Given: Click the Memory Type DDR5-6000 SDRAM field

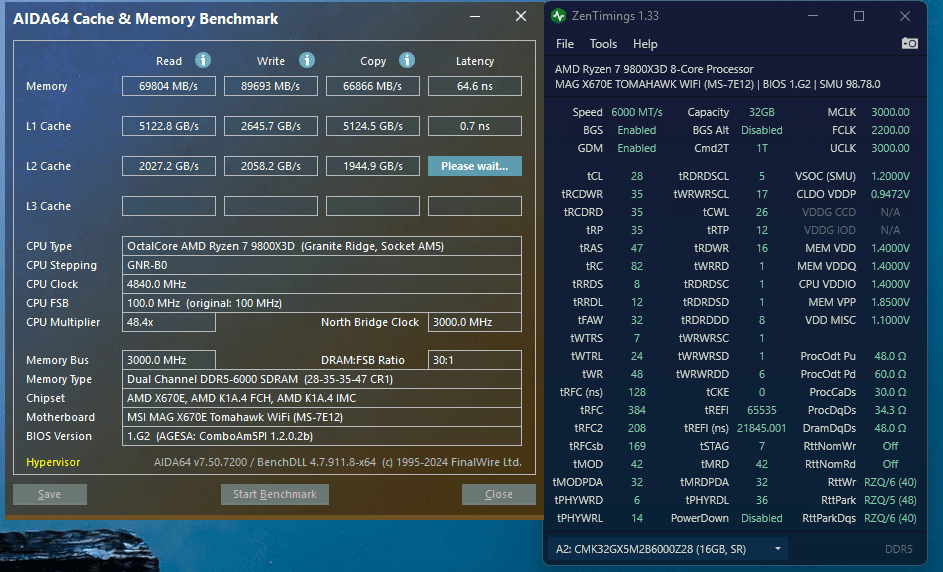Looking at the screenshot, I should click(322, 380).
